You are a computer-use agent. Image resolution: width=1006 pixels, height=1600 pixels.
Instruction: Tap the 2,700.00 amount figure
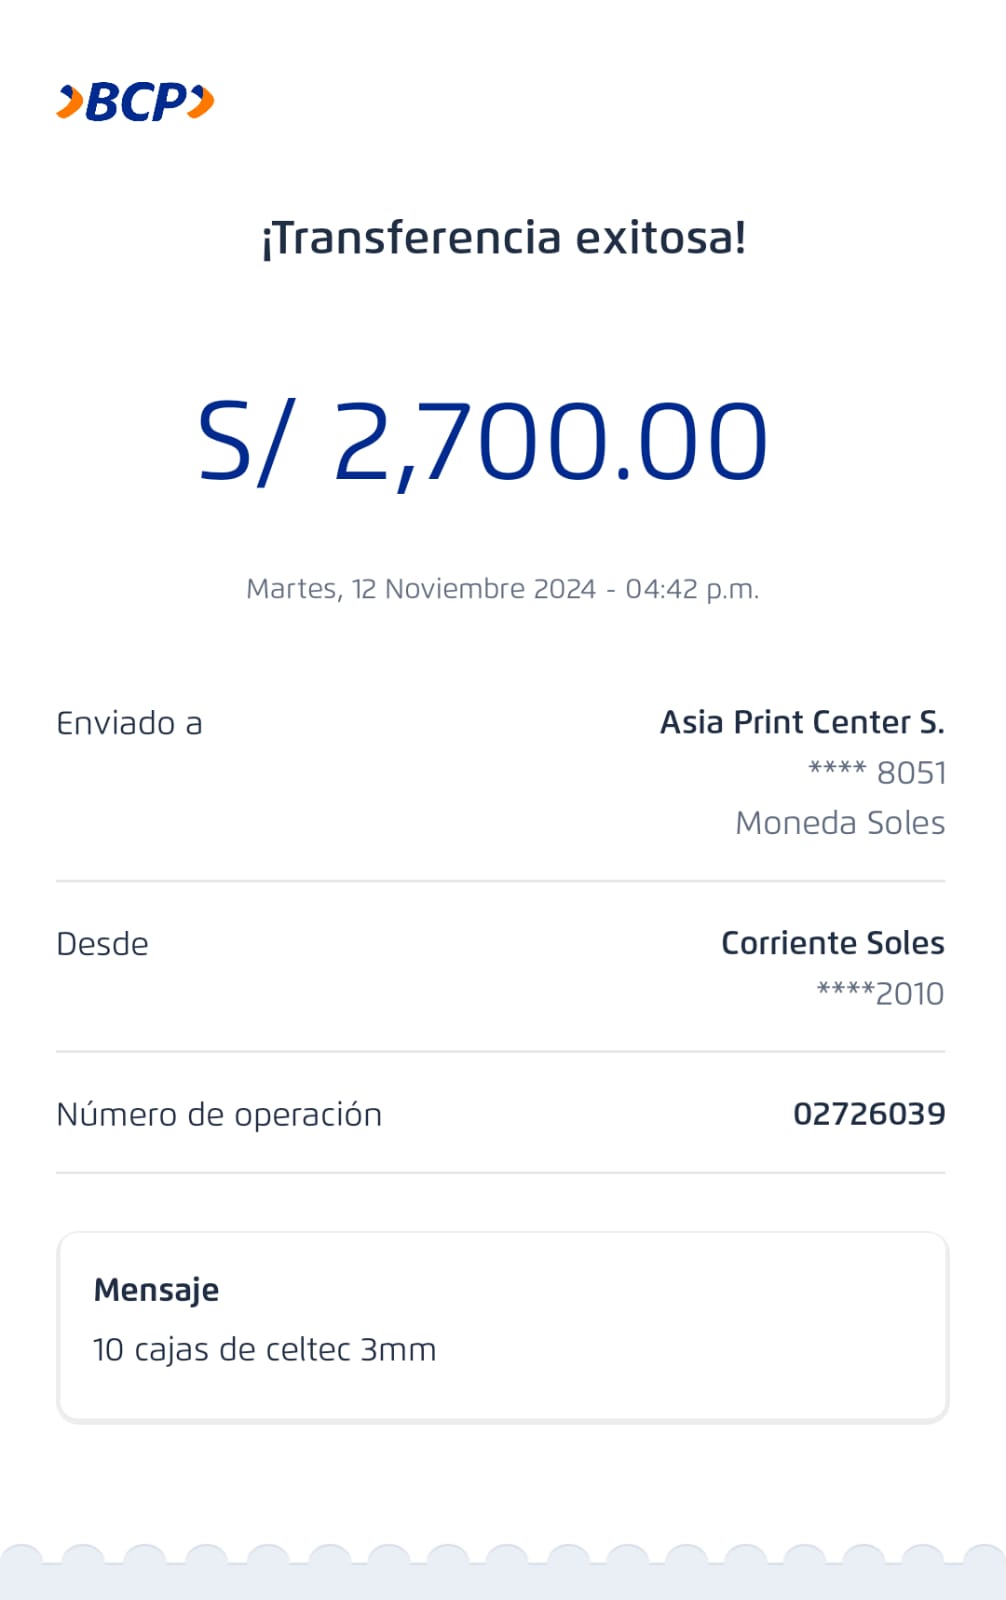tap(550, 442)
